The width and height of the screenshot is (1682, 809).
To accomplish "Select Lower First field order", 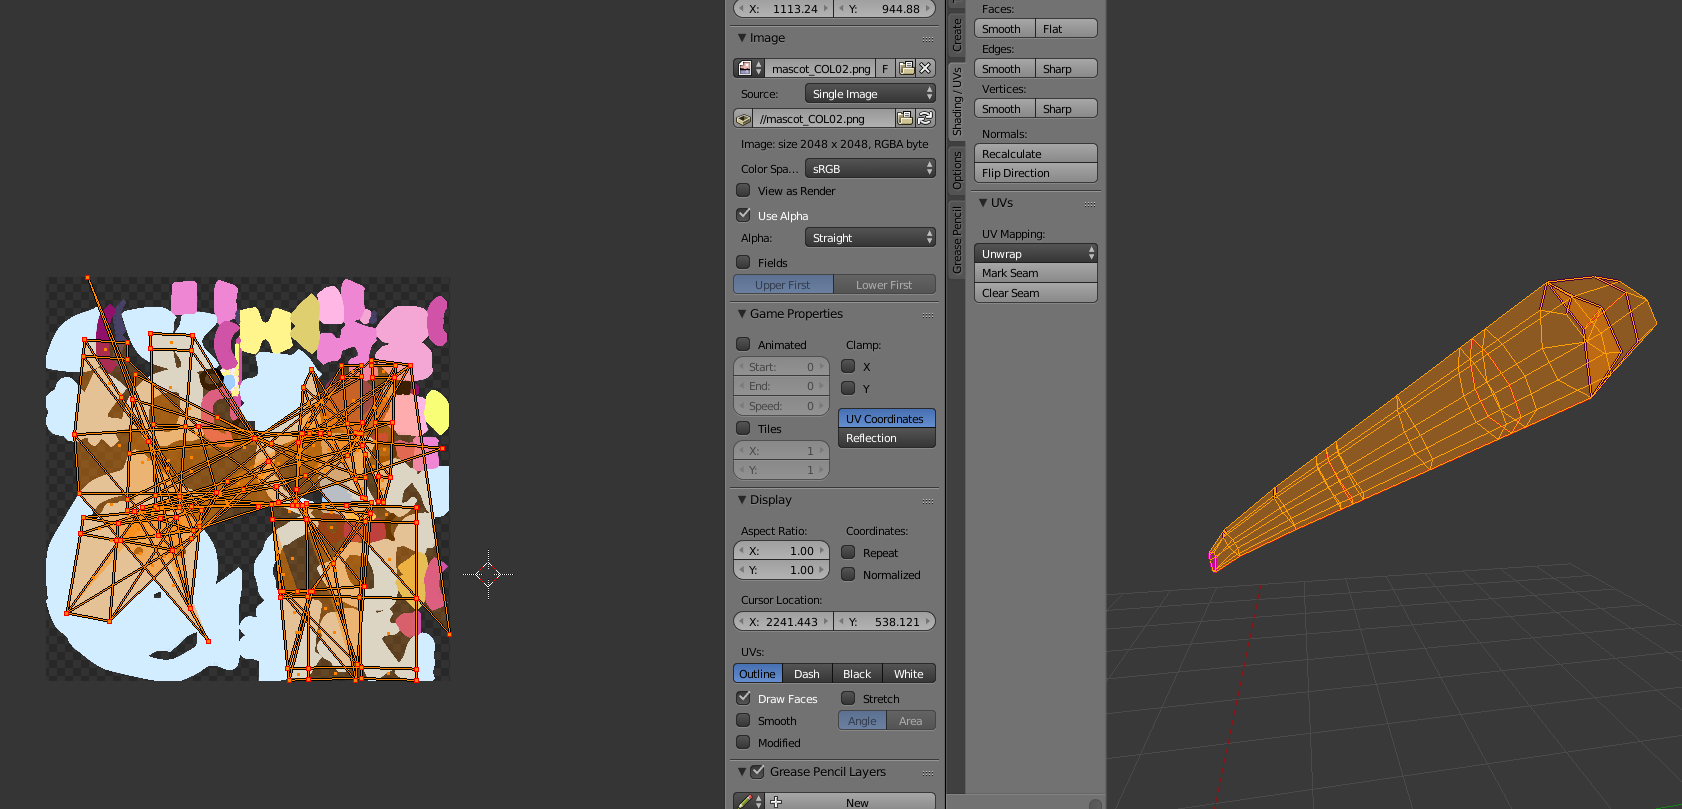I will point(885,284).
